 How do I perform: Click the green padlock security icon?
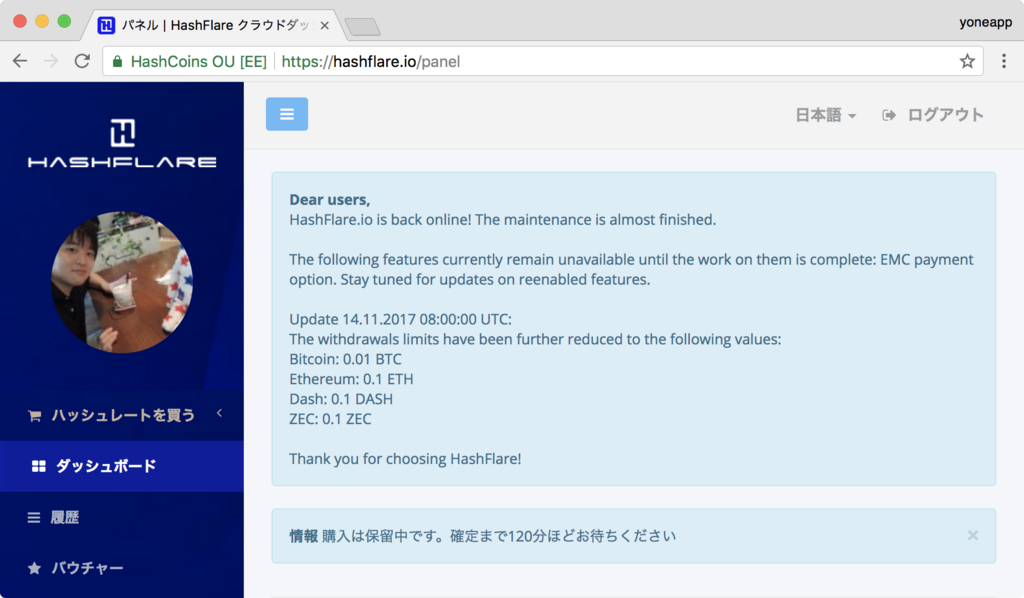[x=118, y=61]
